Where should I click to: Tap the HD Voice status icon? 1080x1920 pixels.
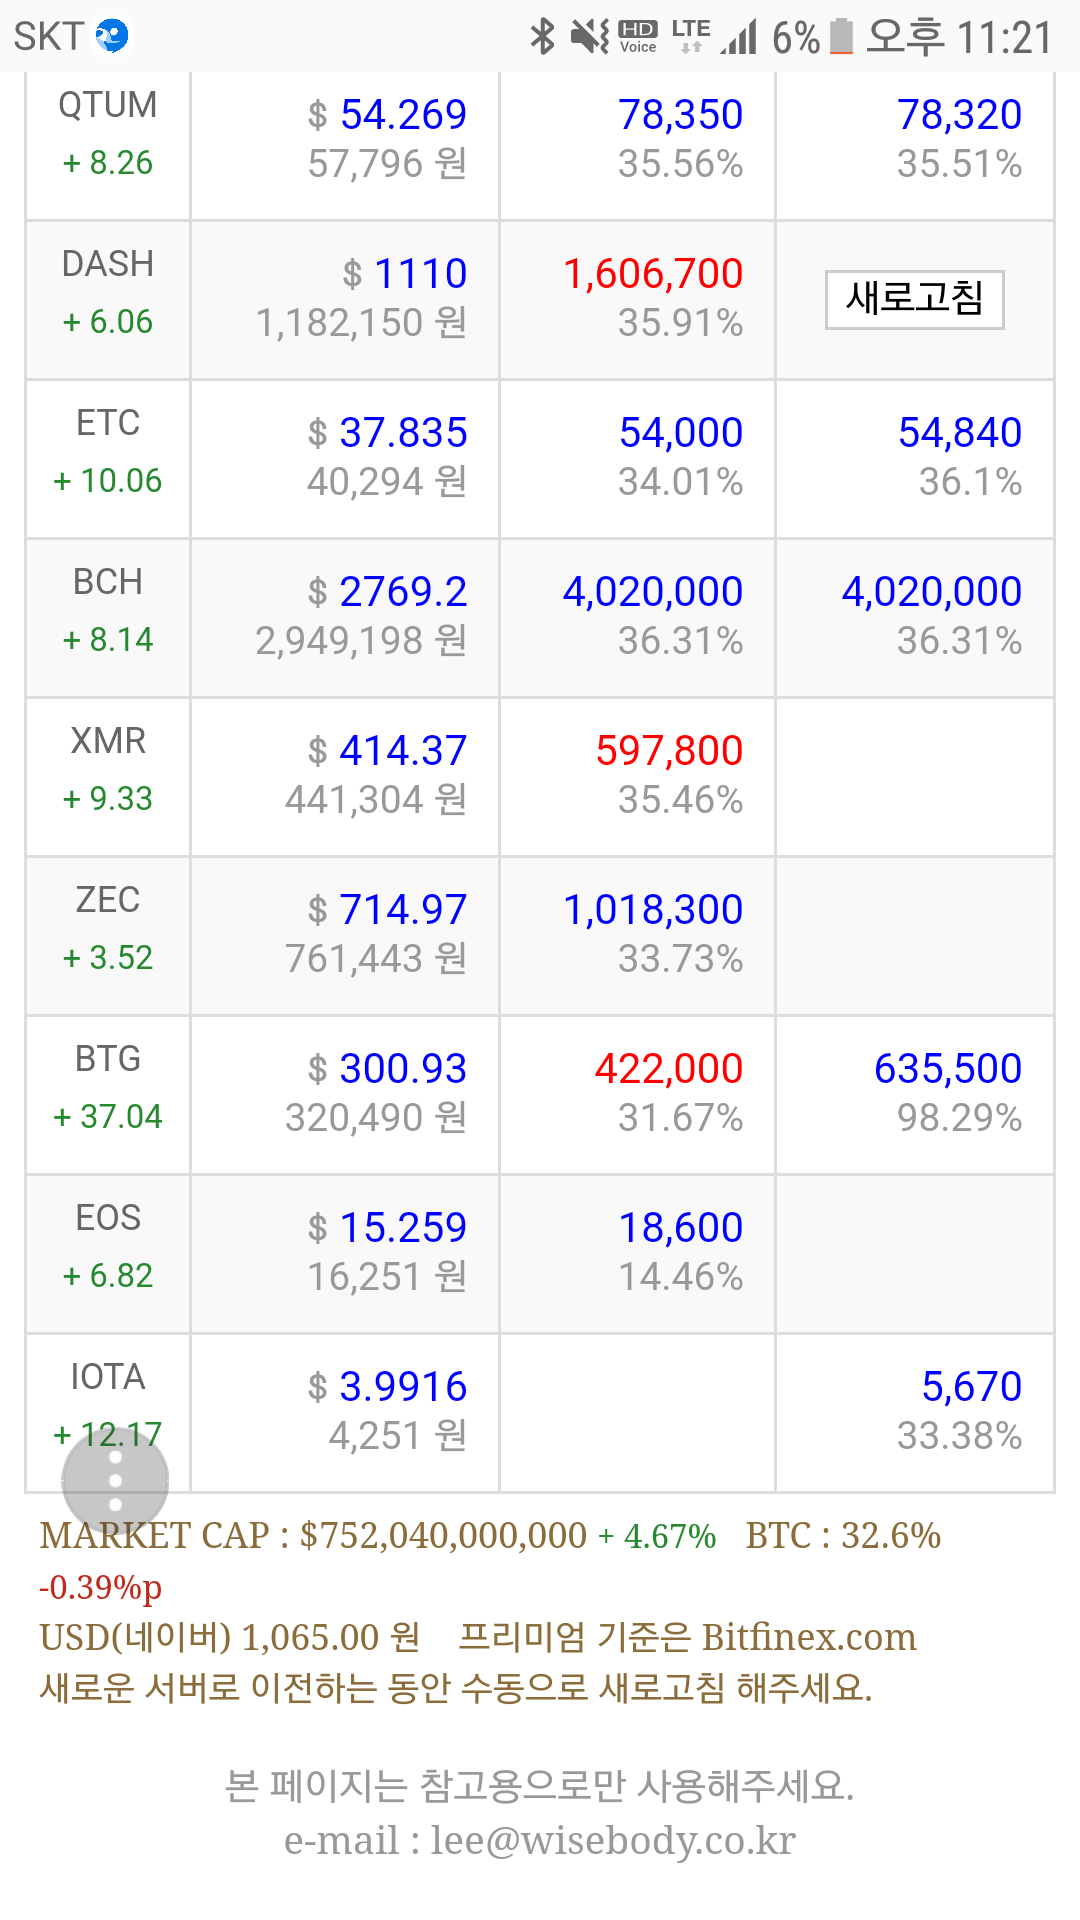(x=638, y=37)
